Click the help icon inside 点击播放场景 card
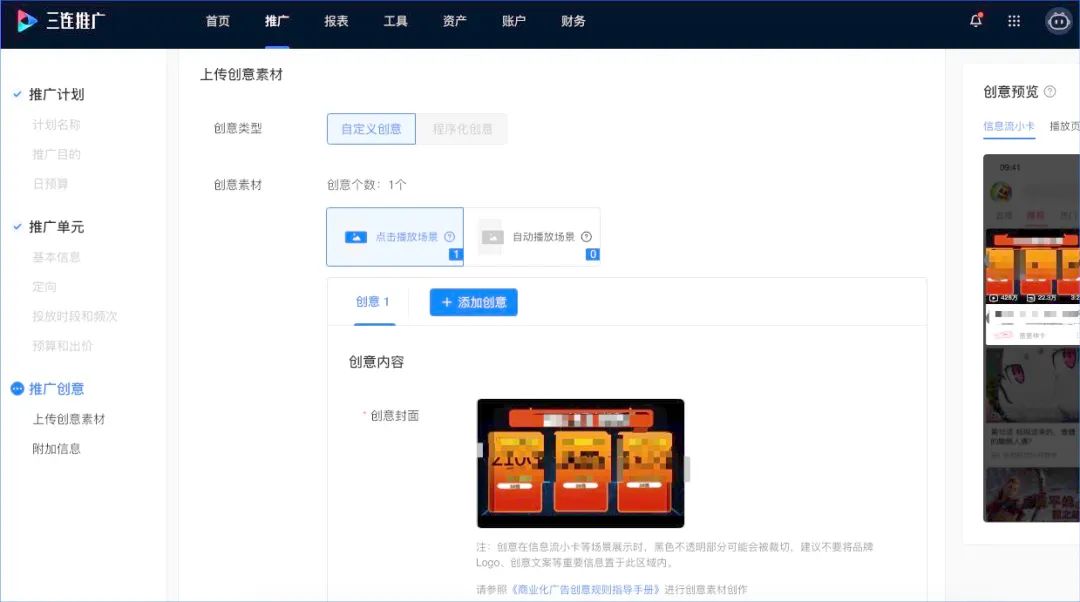This screenshot has width=1080, height=602. coord(450,237)
